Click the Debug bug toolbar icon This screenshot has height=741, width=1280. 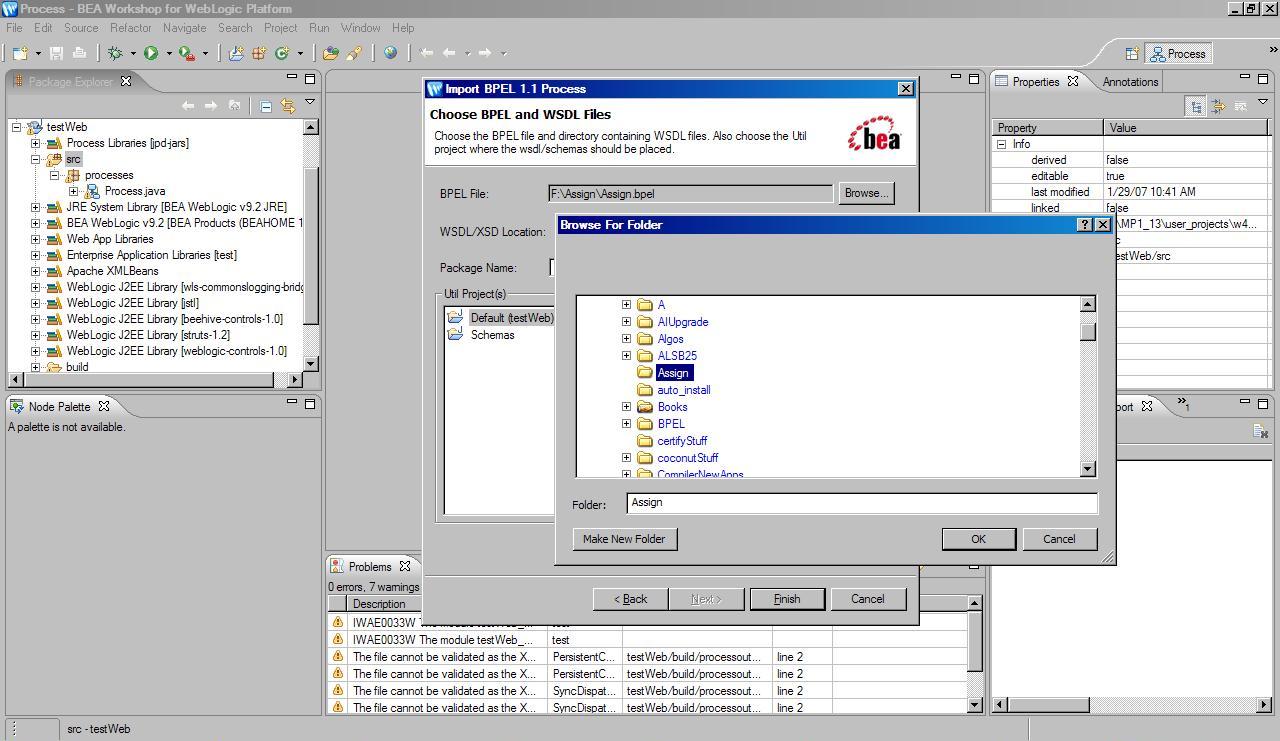[x=115, y=53]
